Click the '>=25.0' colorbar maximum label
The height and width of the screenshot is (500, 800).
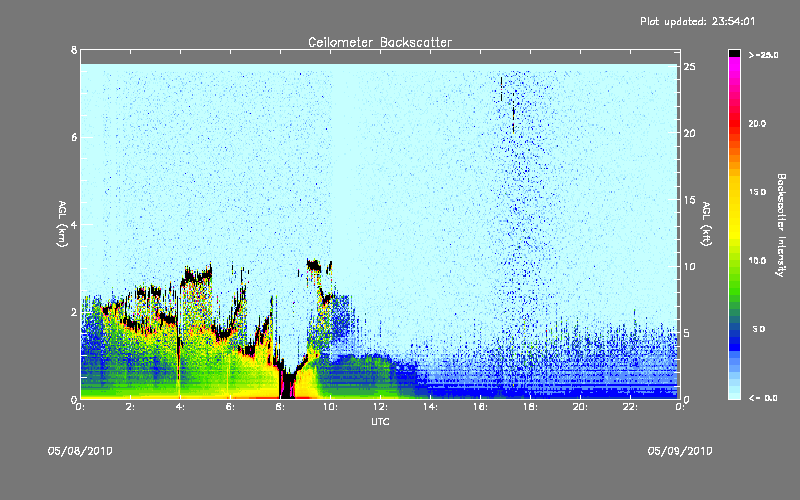click(x=763, y=55)
